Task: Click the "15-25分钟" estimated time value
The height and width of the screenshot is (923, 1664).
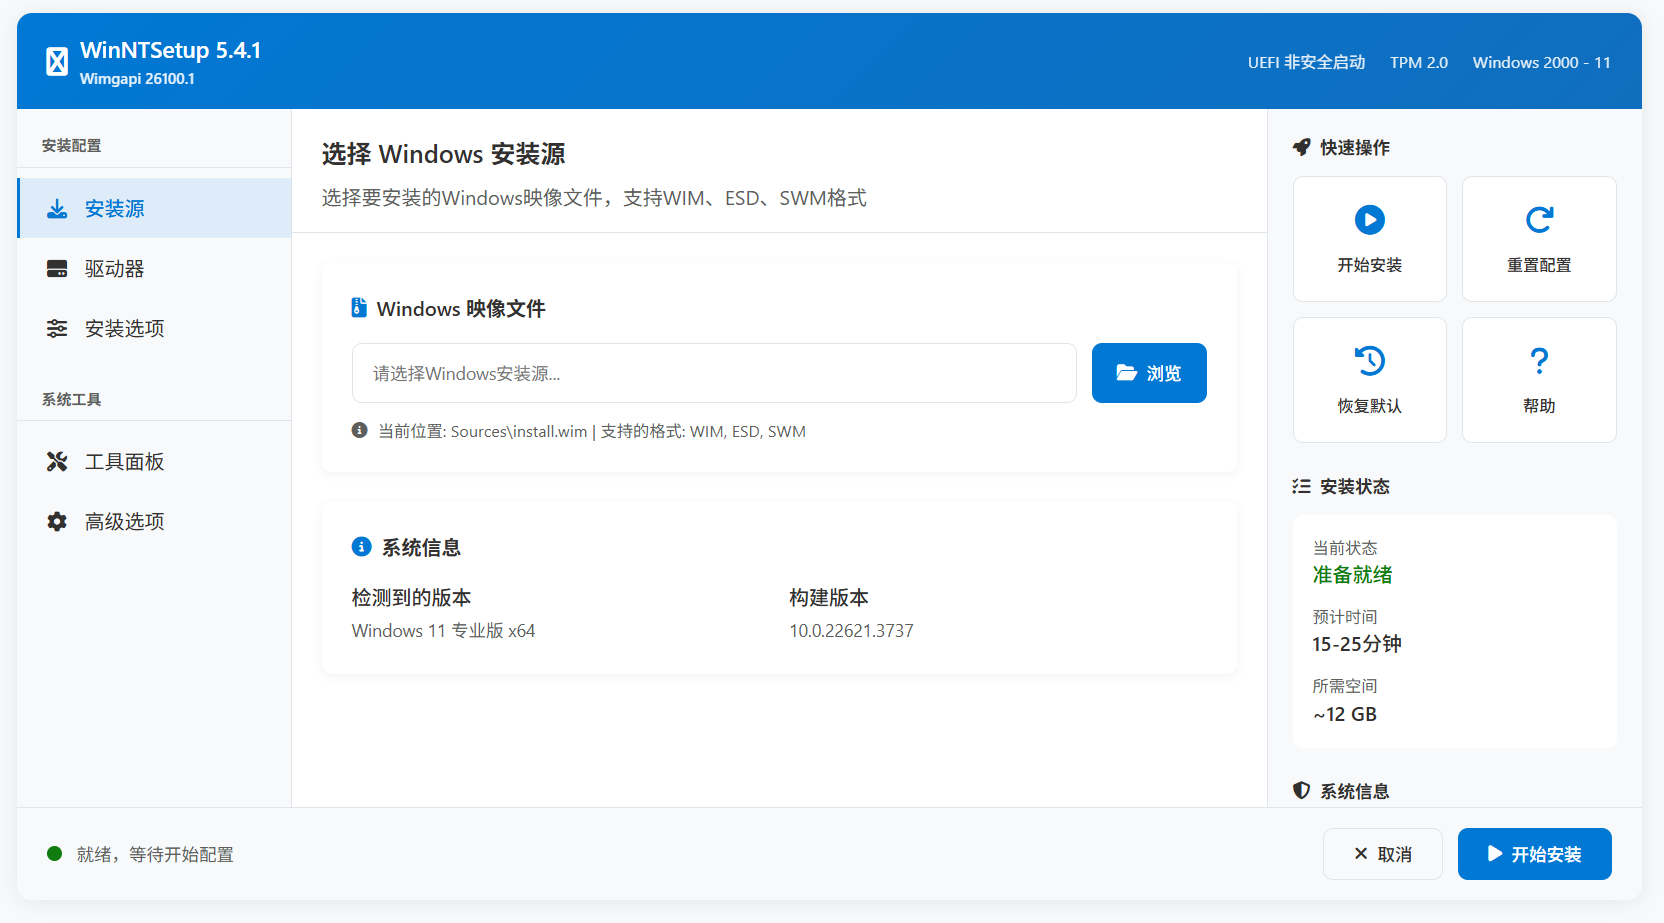Action: point(1357,644)
